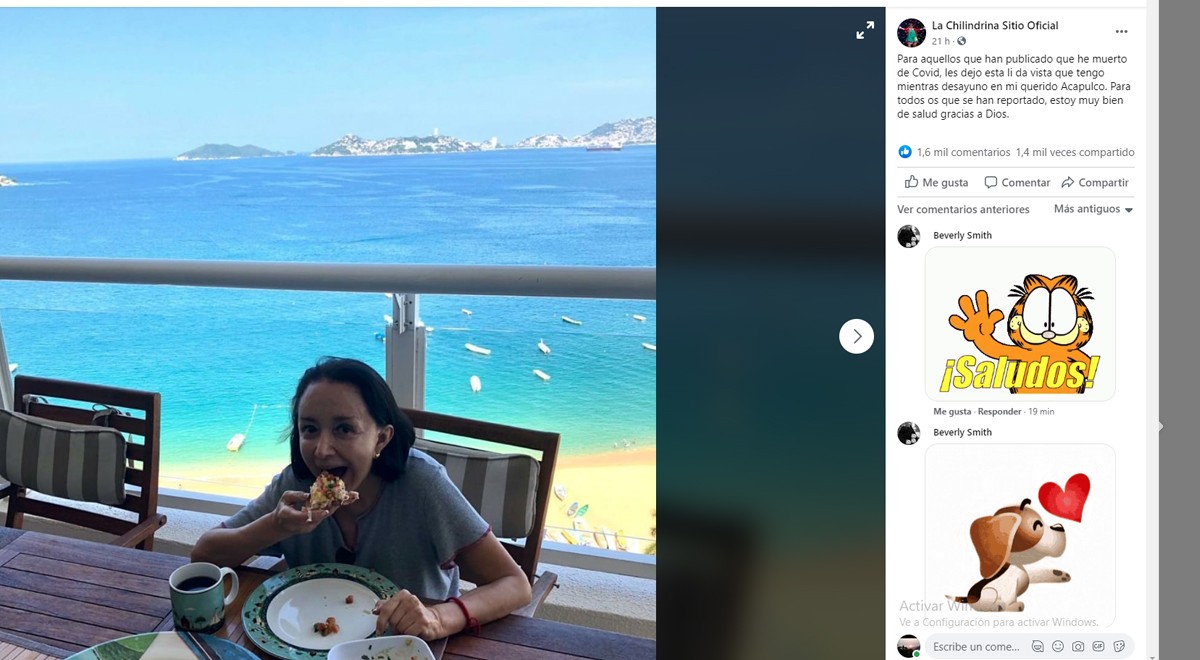
Task: Click the Compartir action
Action: point(1095,182)
